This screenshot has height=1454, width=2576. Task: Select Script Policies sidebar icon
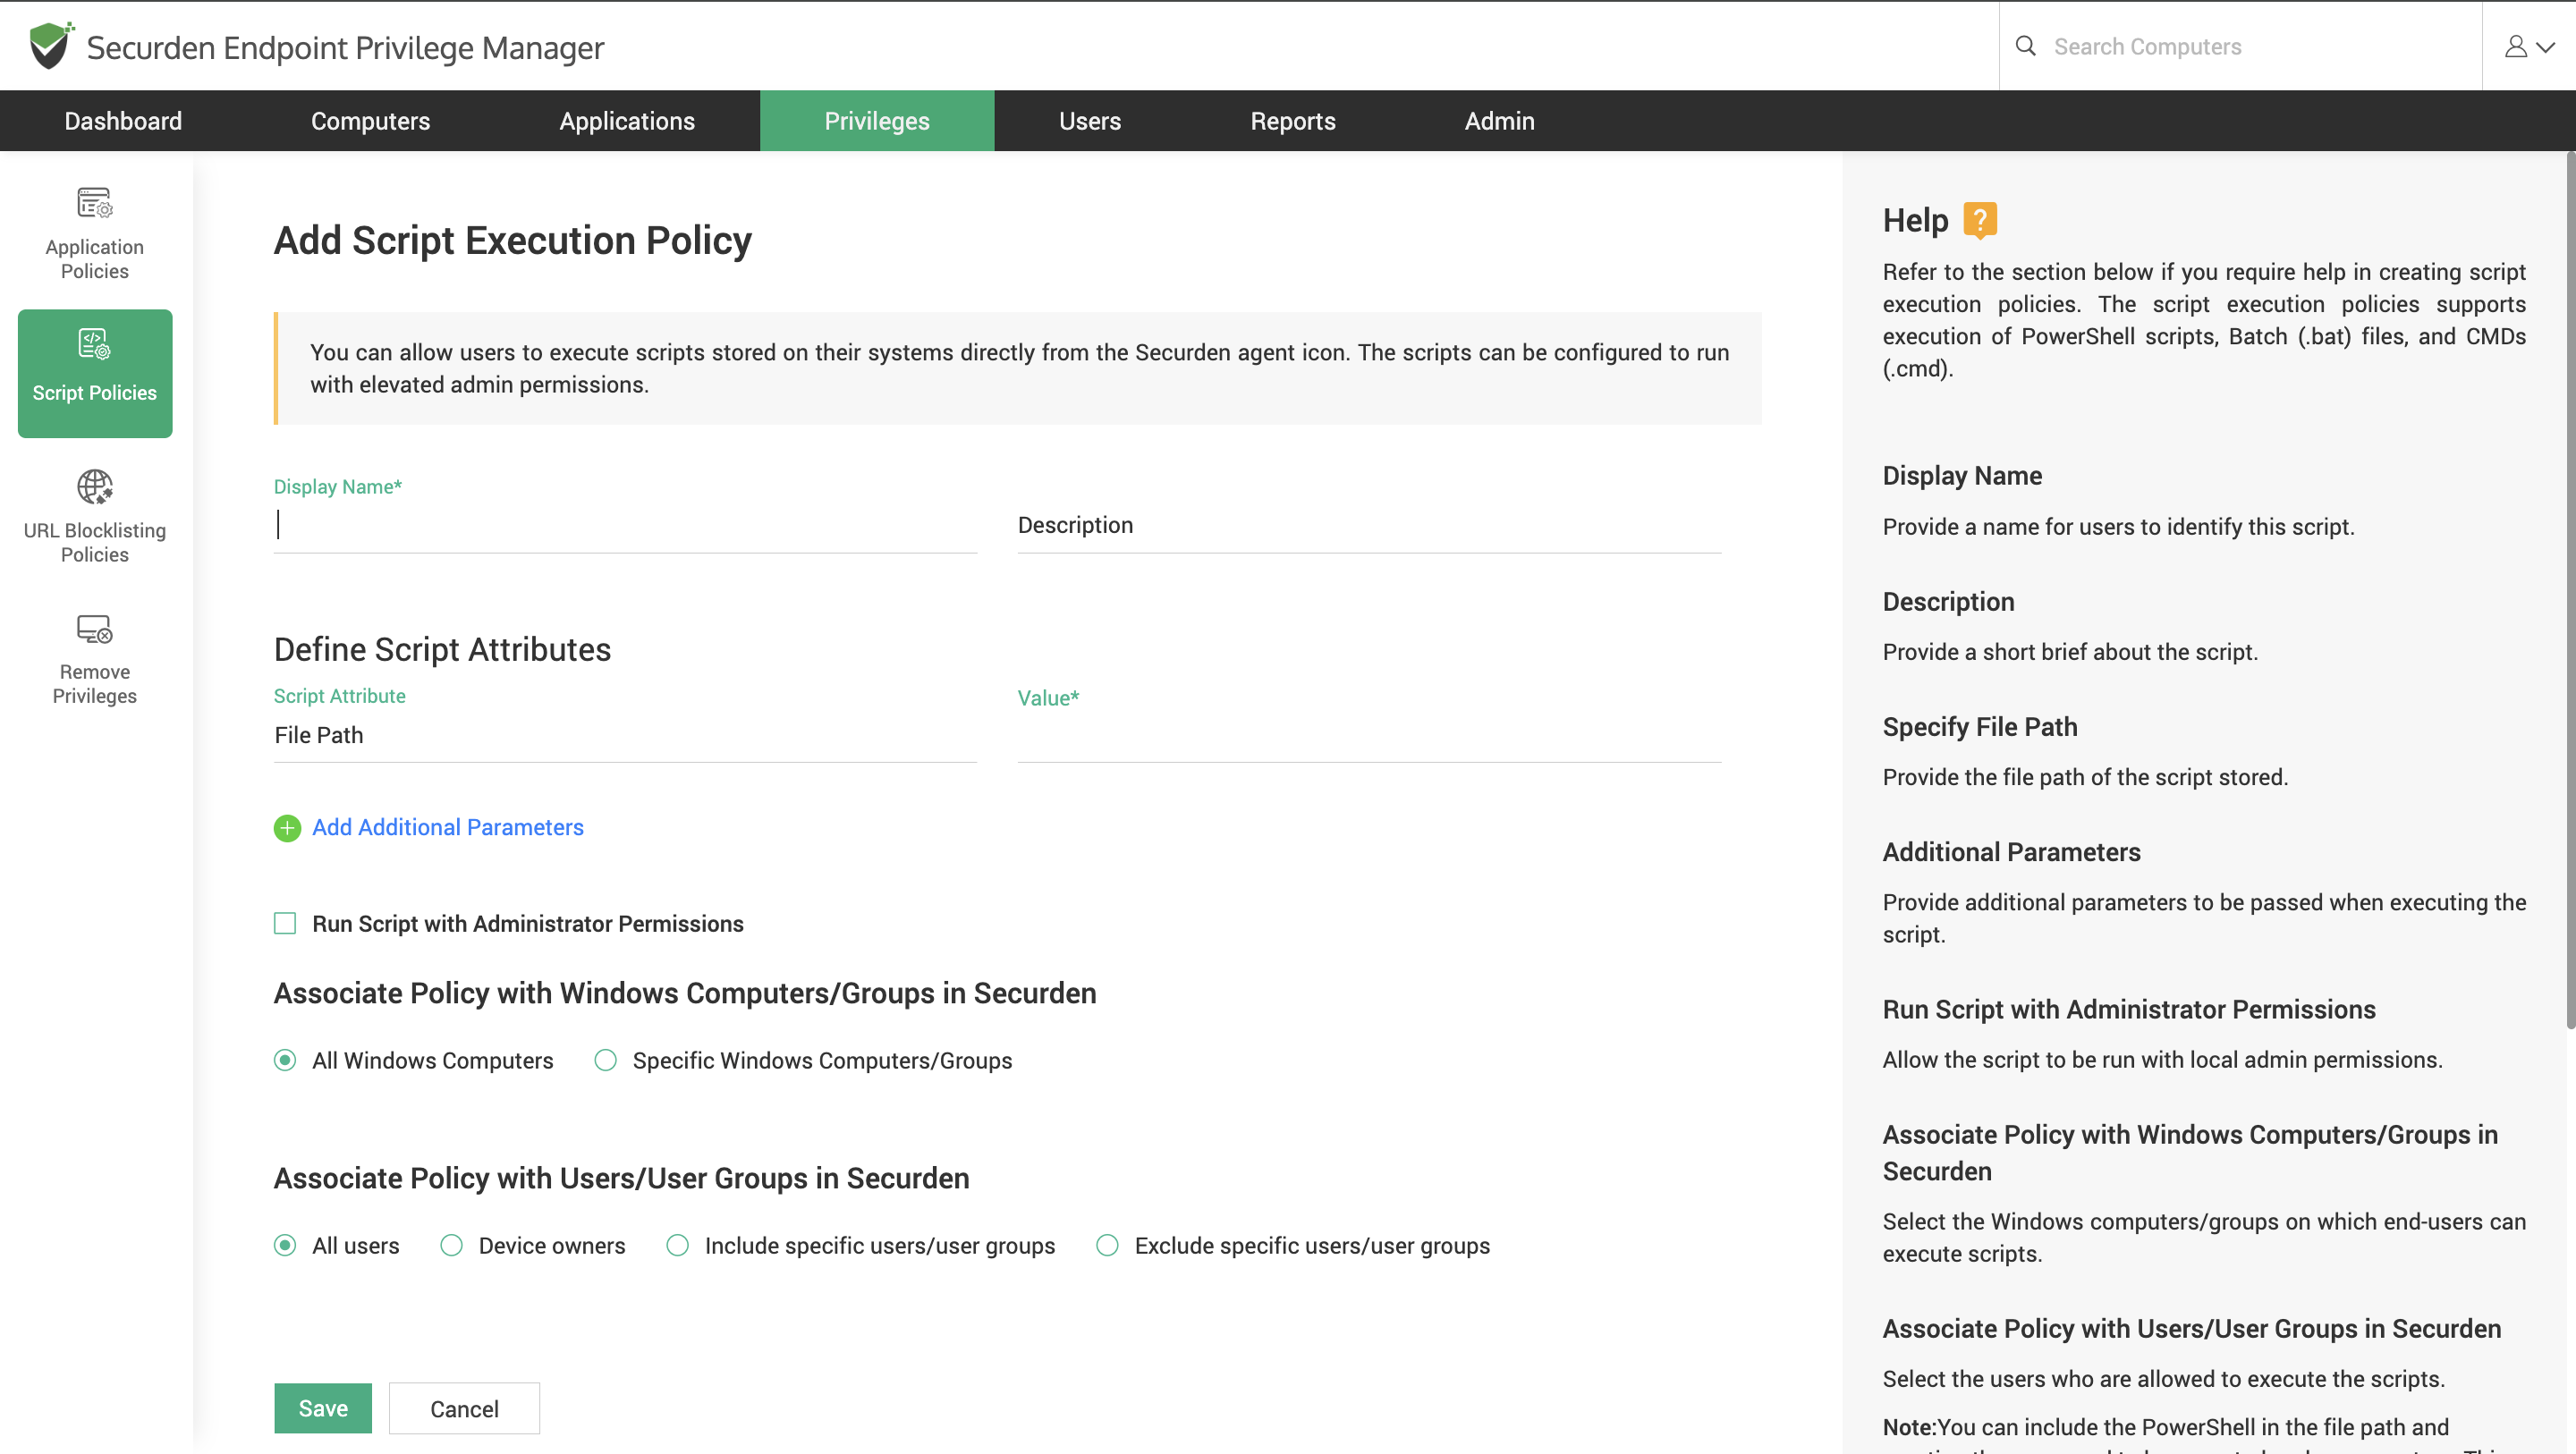(x=95, y=344)
